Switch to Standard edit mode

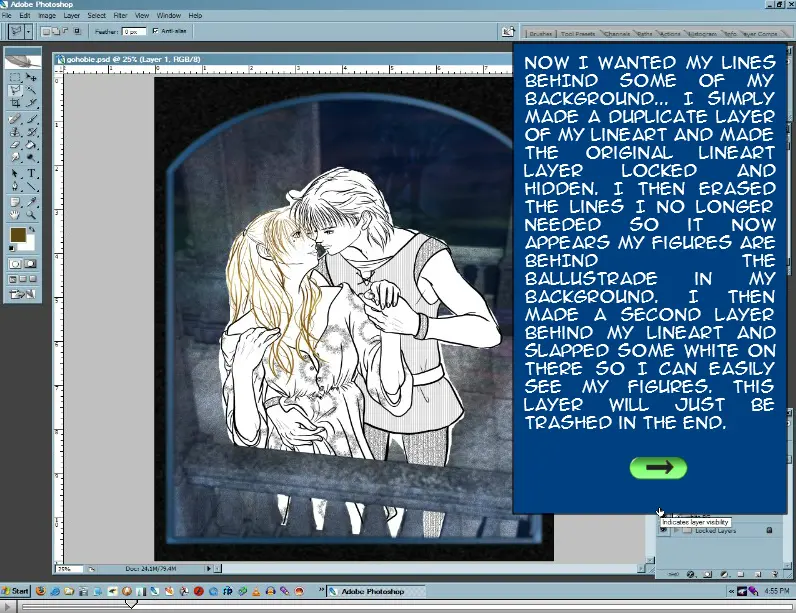tap(15, 264)
